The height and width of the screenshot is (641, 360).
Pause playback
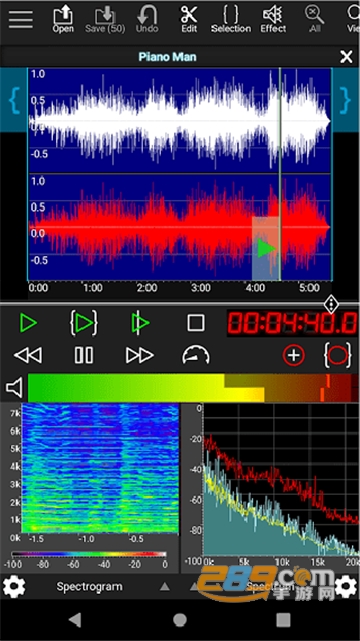click(x=84, y=355)
